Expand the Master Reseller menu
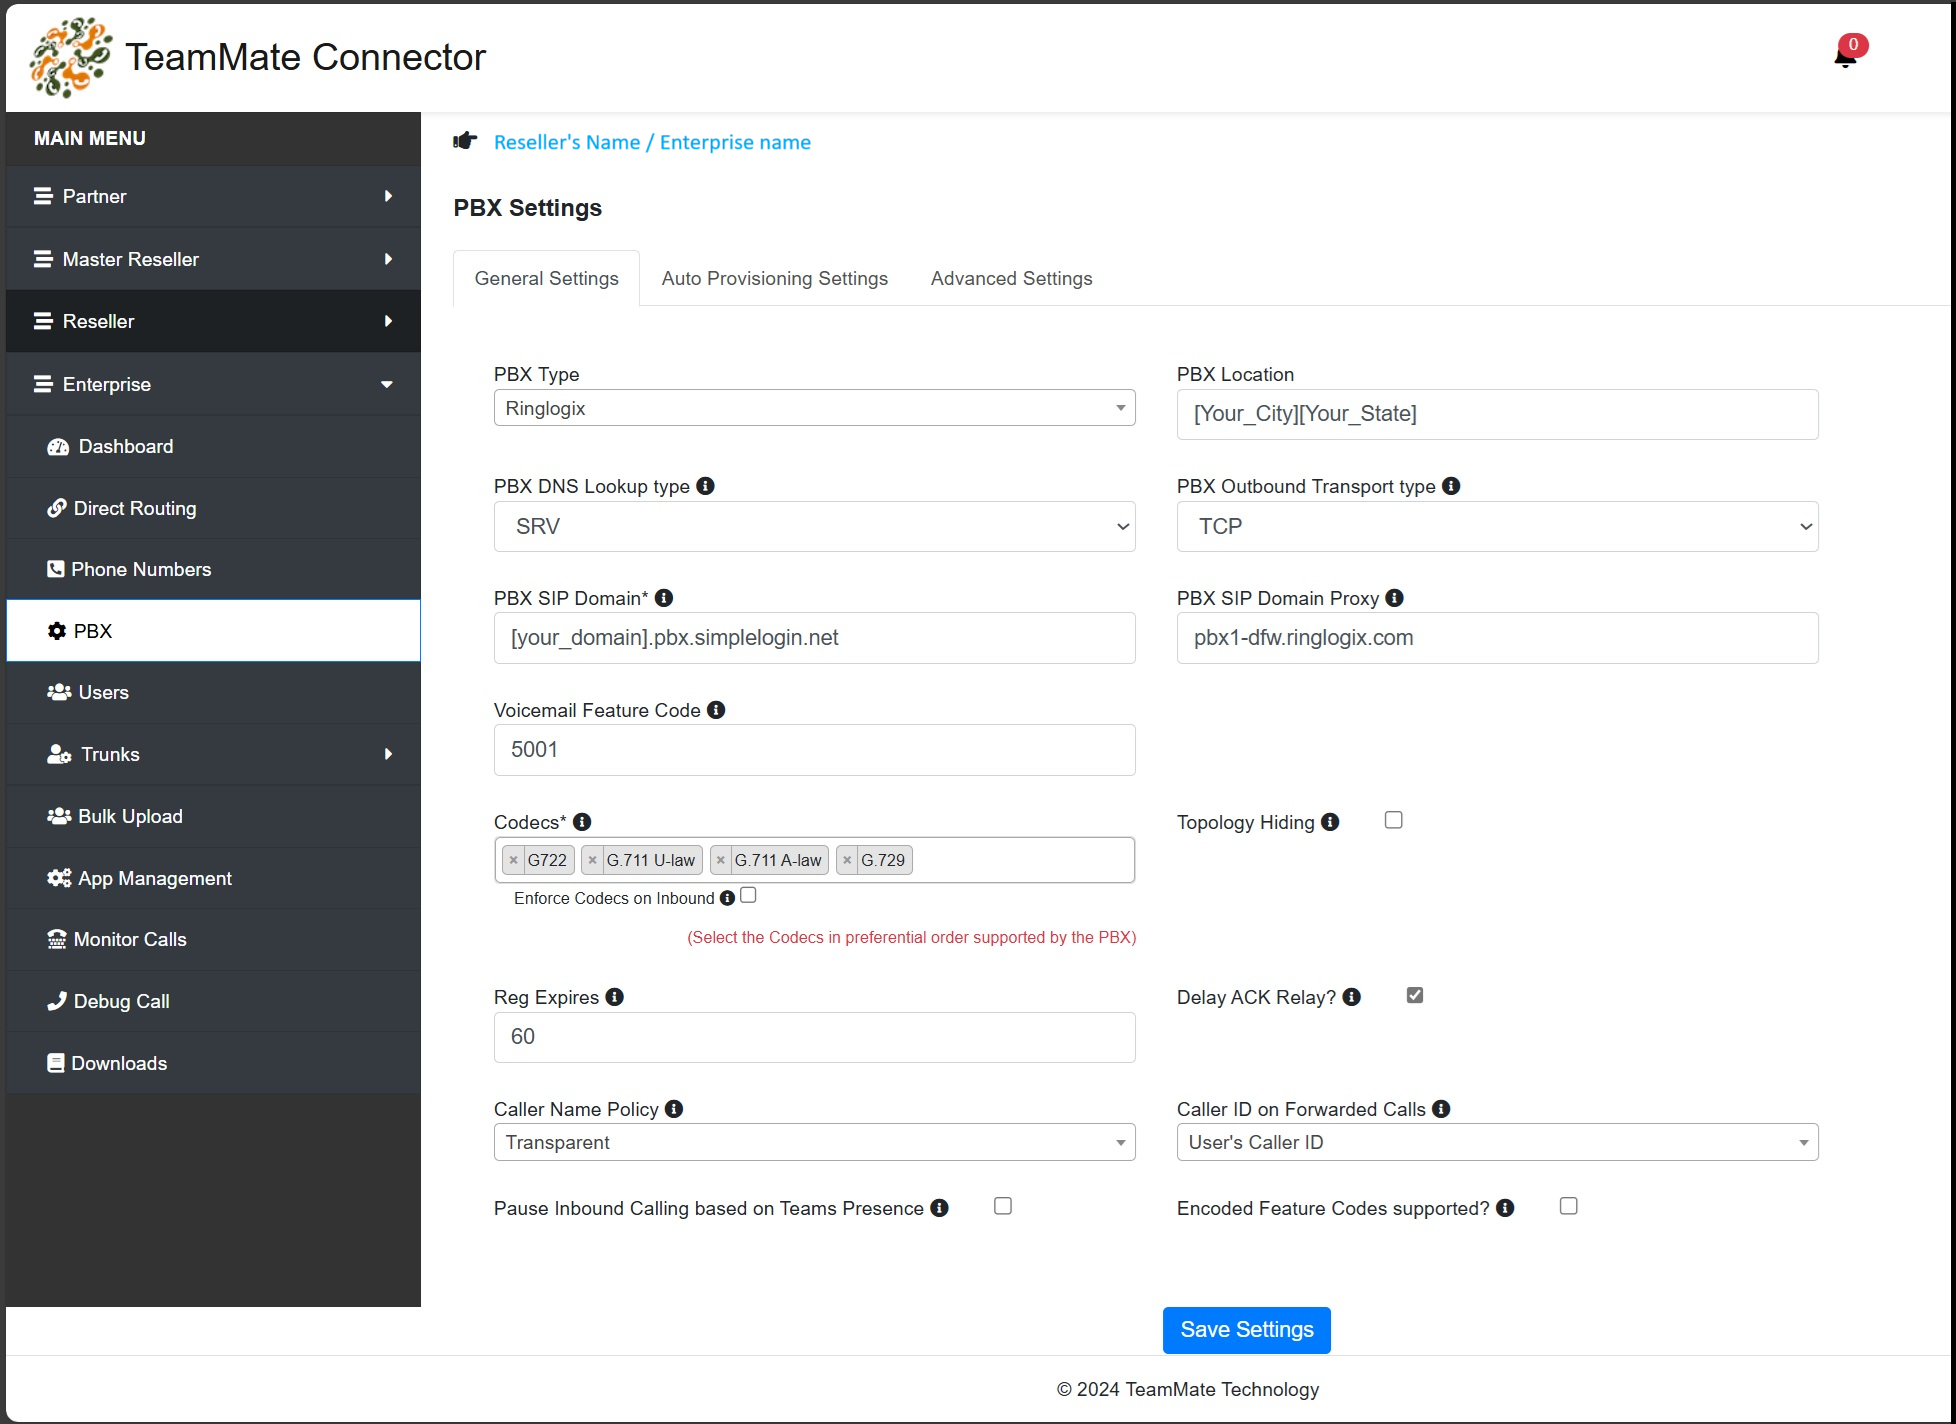The image size is (1956, 1424). 214,259
